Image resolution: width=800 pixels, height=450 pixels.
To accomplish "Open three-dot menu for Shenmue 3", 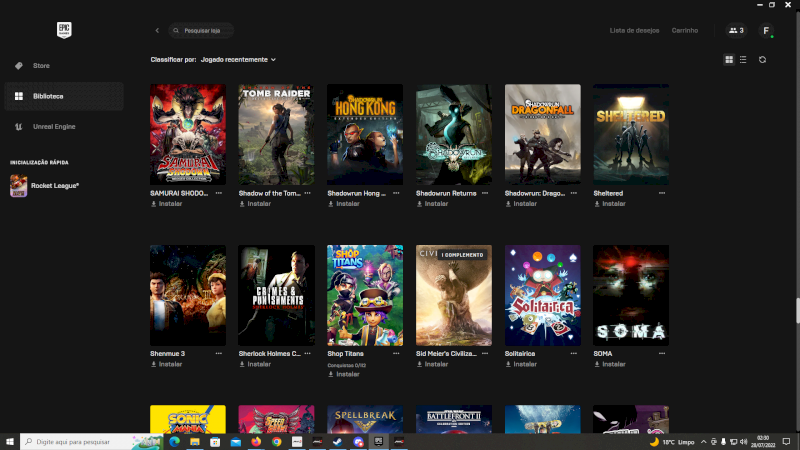I will coord(218,353).
